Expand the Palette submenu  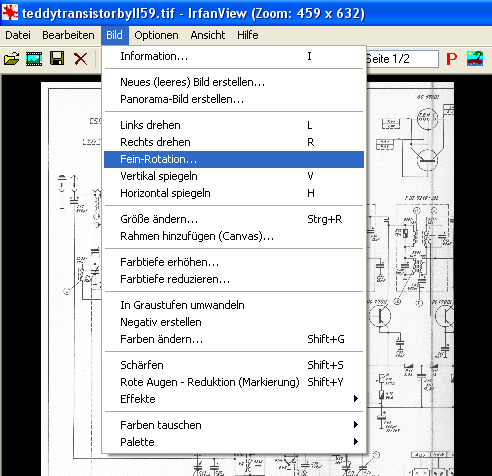[x=234, y=442]
